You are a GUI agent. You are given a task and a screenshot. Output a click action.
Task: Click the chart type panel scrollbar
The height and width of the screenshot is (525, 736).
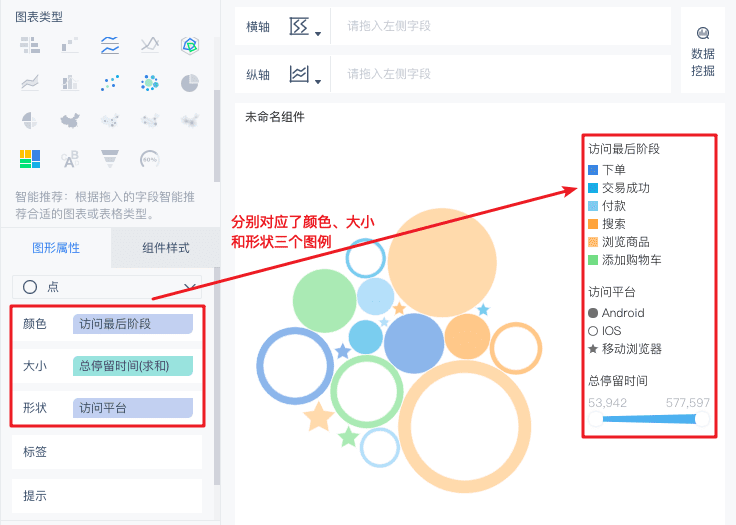pos(216,135)
